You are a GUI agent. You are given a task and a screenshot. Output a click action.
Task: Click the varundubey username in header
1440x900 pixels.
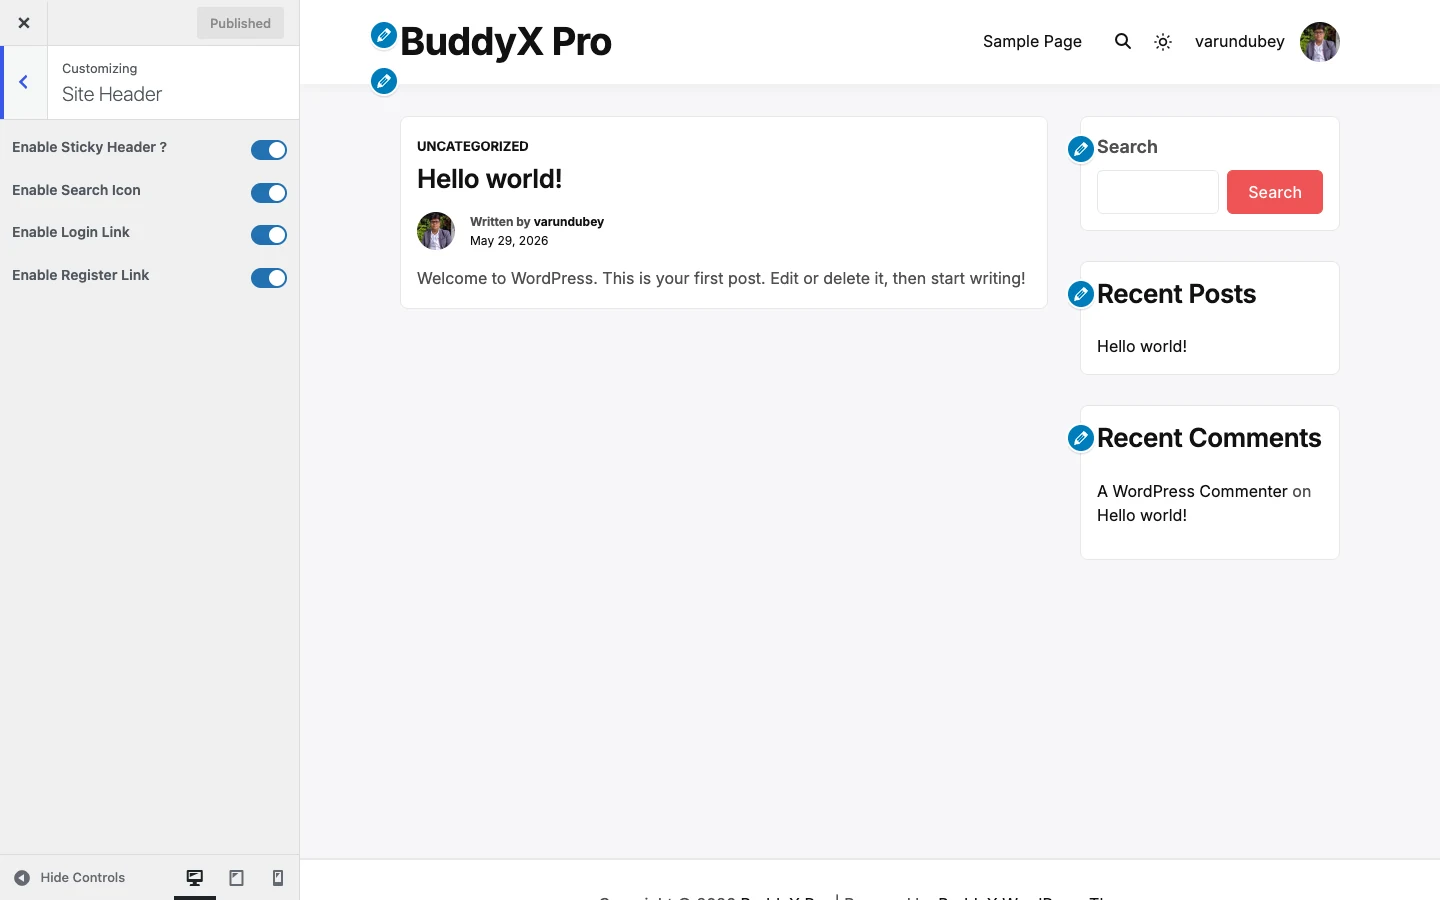click(1240, 41)
